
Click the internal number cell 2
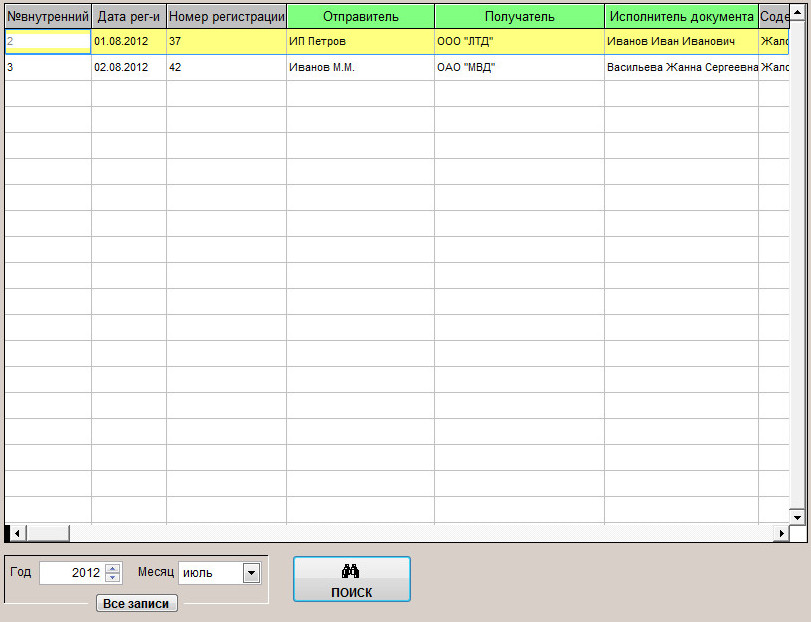tap(48, 41)
